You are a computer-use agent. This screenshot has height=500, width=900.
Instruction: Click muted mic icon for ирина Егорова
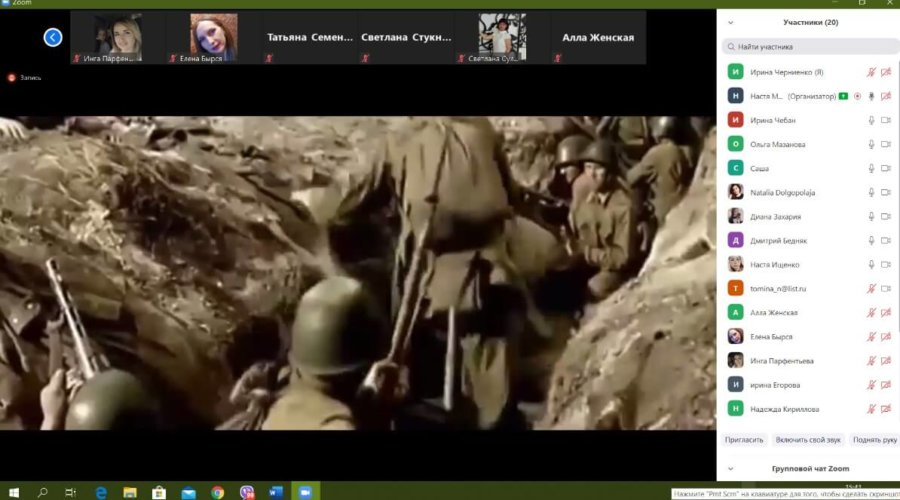[x=871, y=385]
